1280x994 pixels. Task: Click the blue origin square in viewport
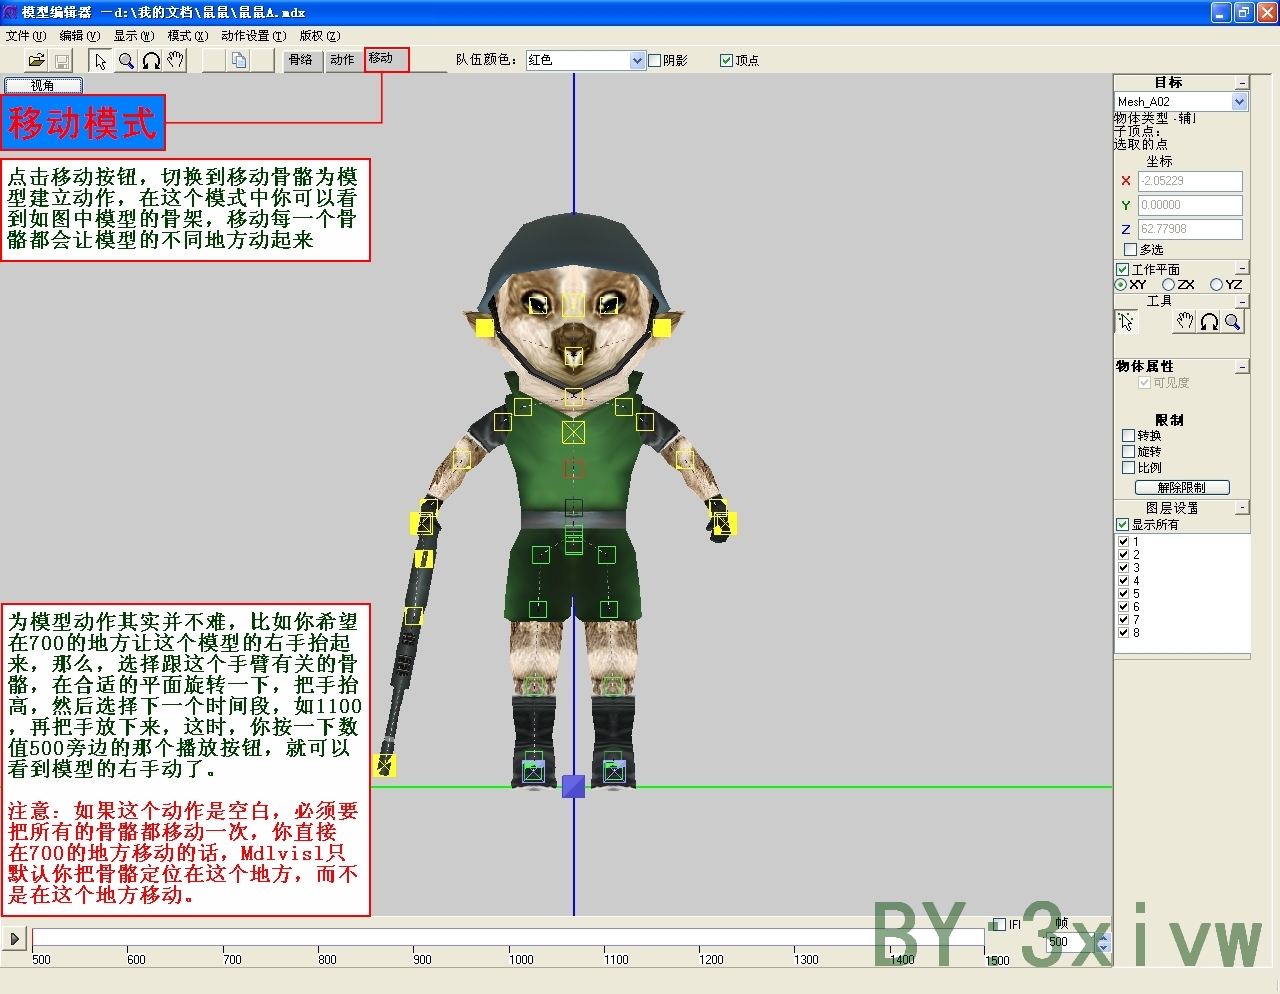573,786
